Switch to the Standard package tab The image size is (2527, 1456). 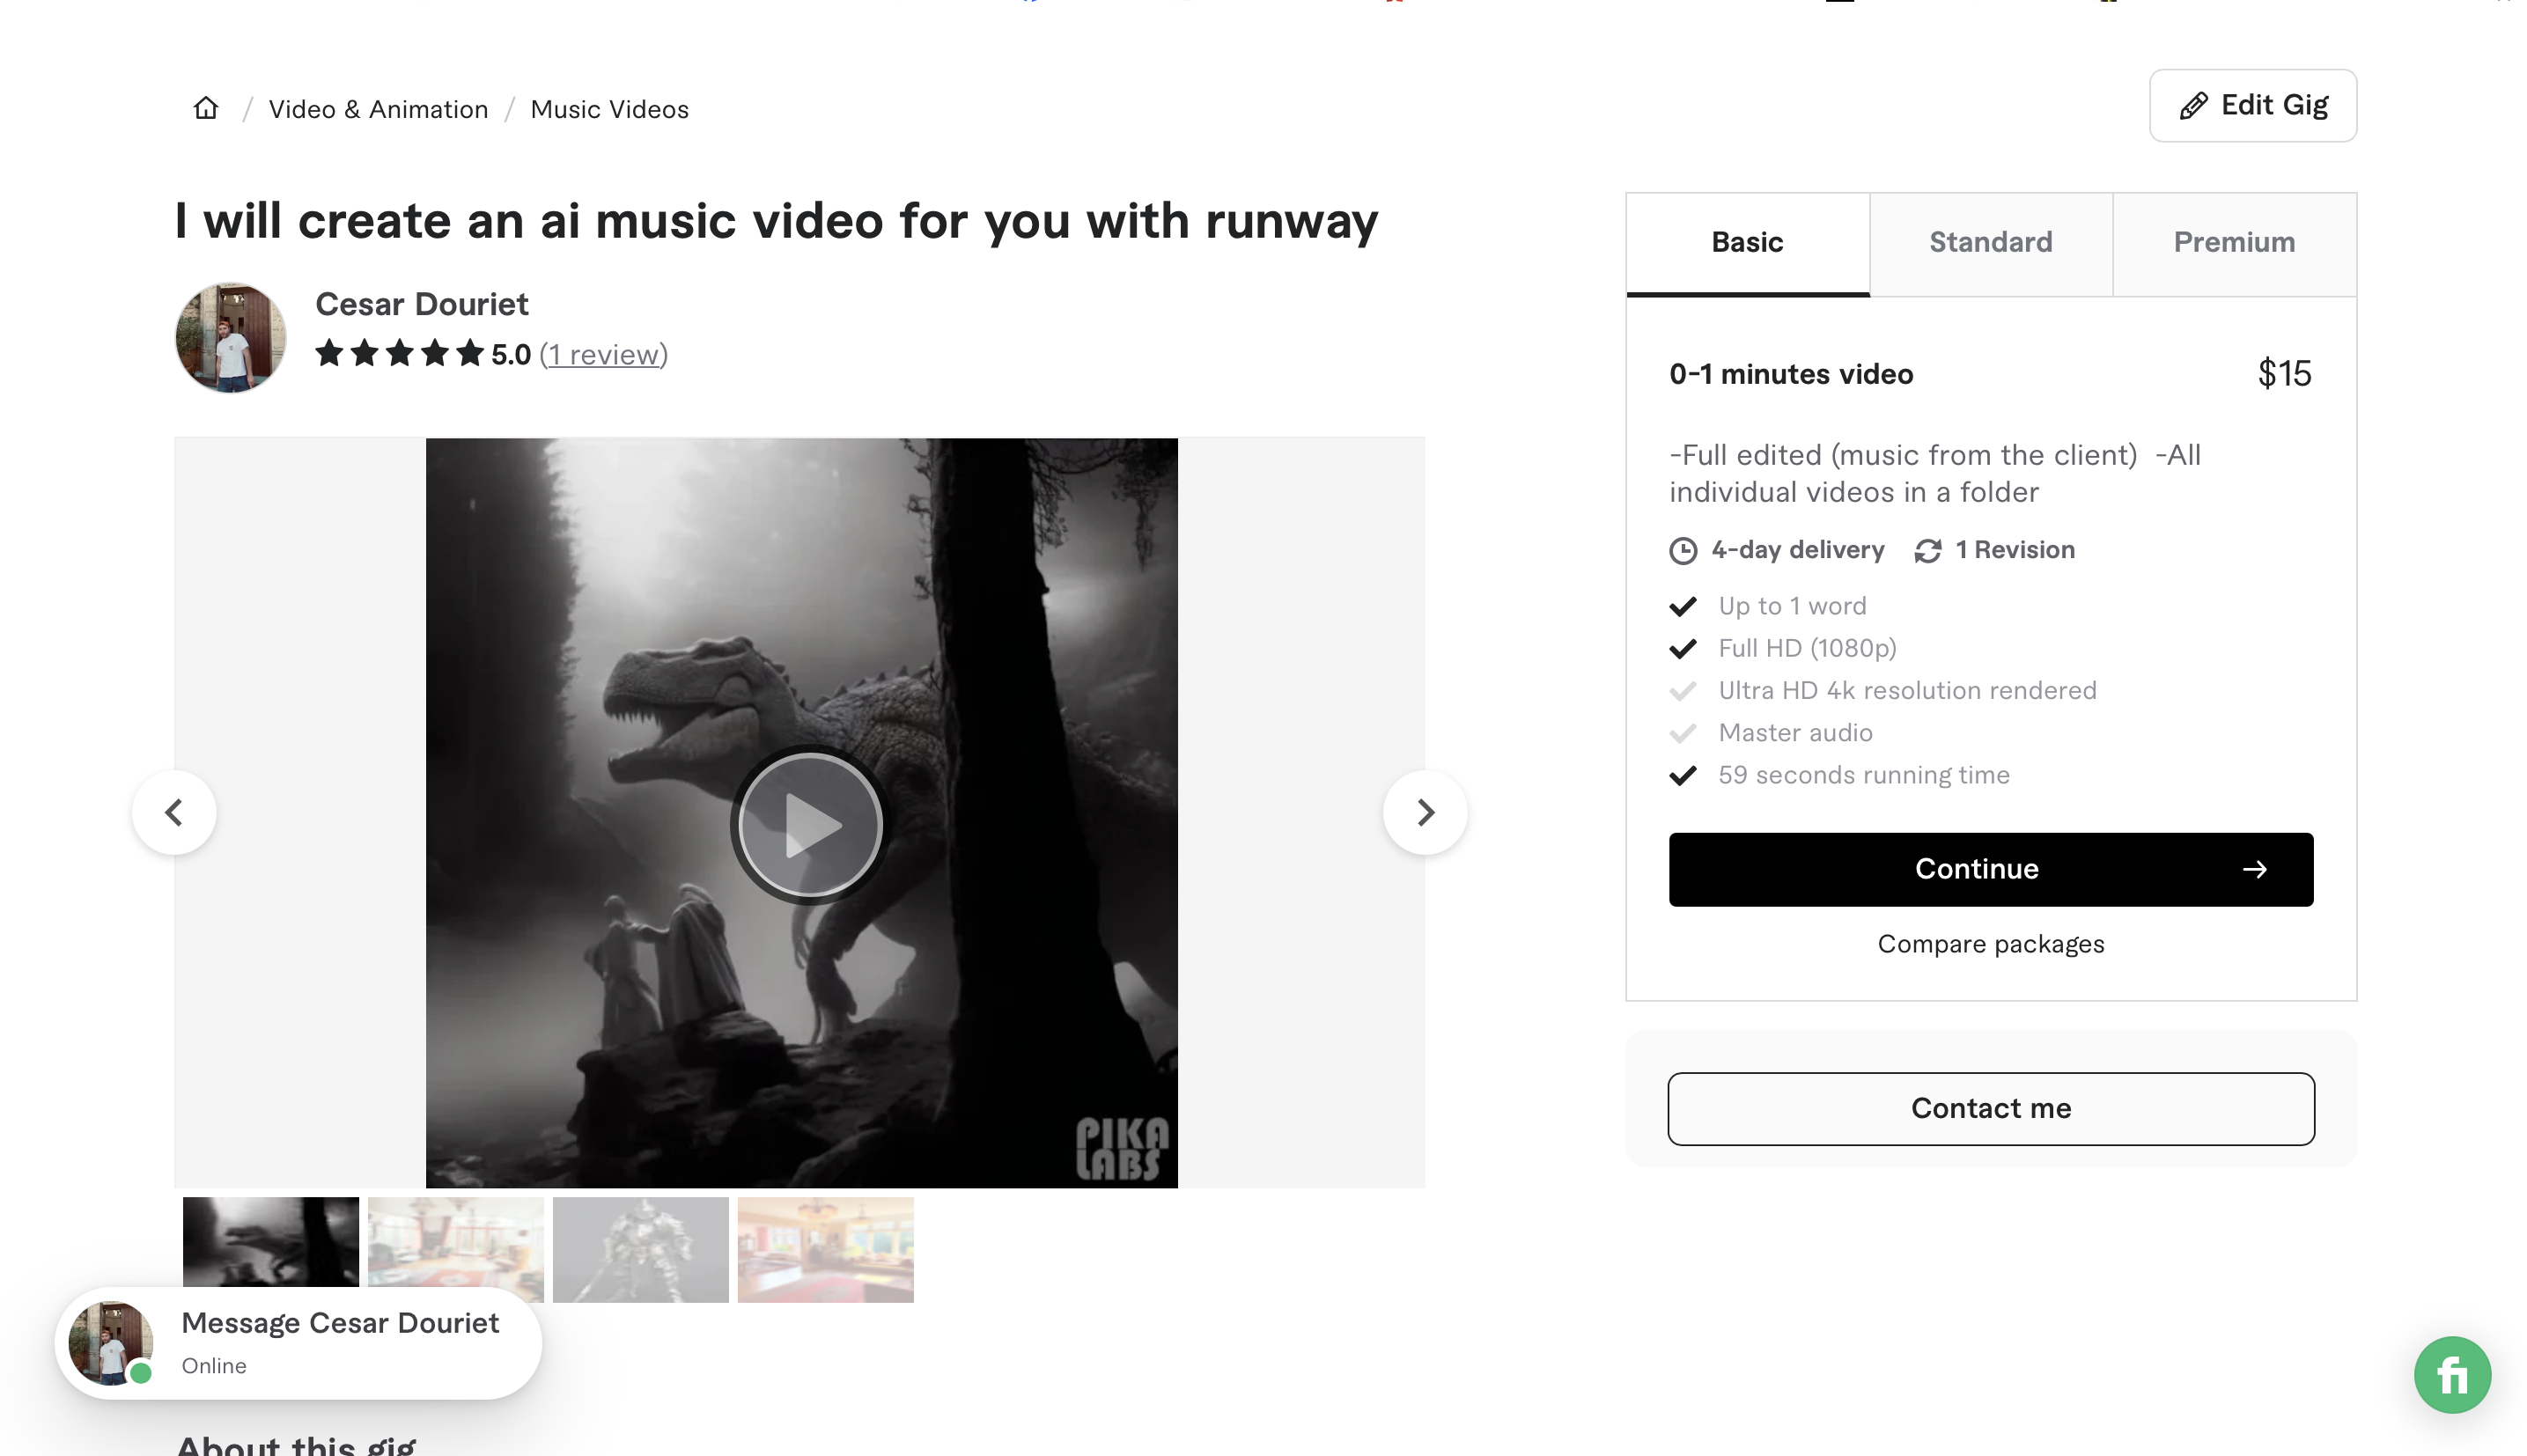tap(1990, 243)
